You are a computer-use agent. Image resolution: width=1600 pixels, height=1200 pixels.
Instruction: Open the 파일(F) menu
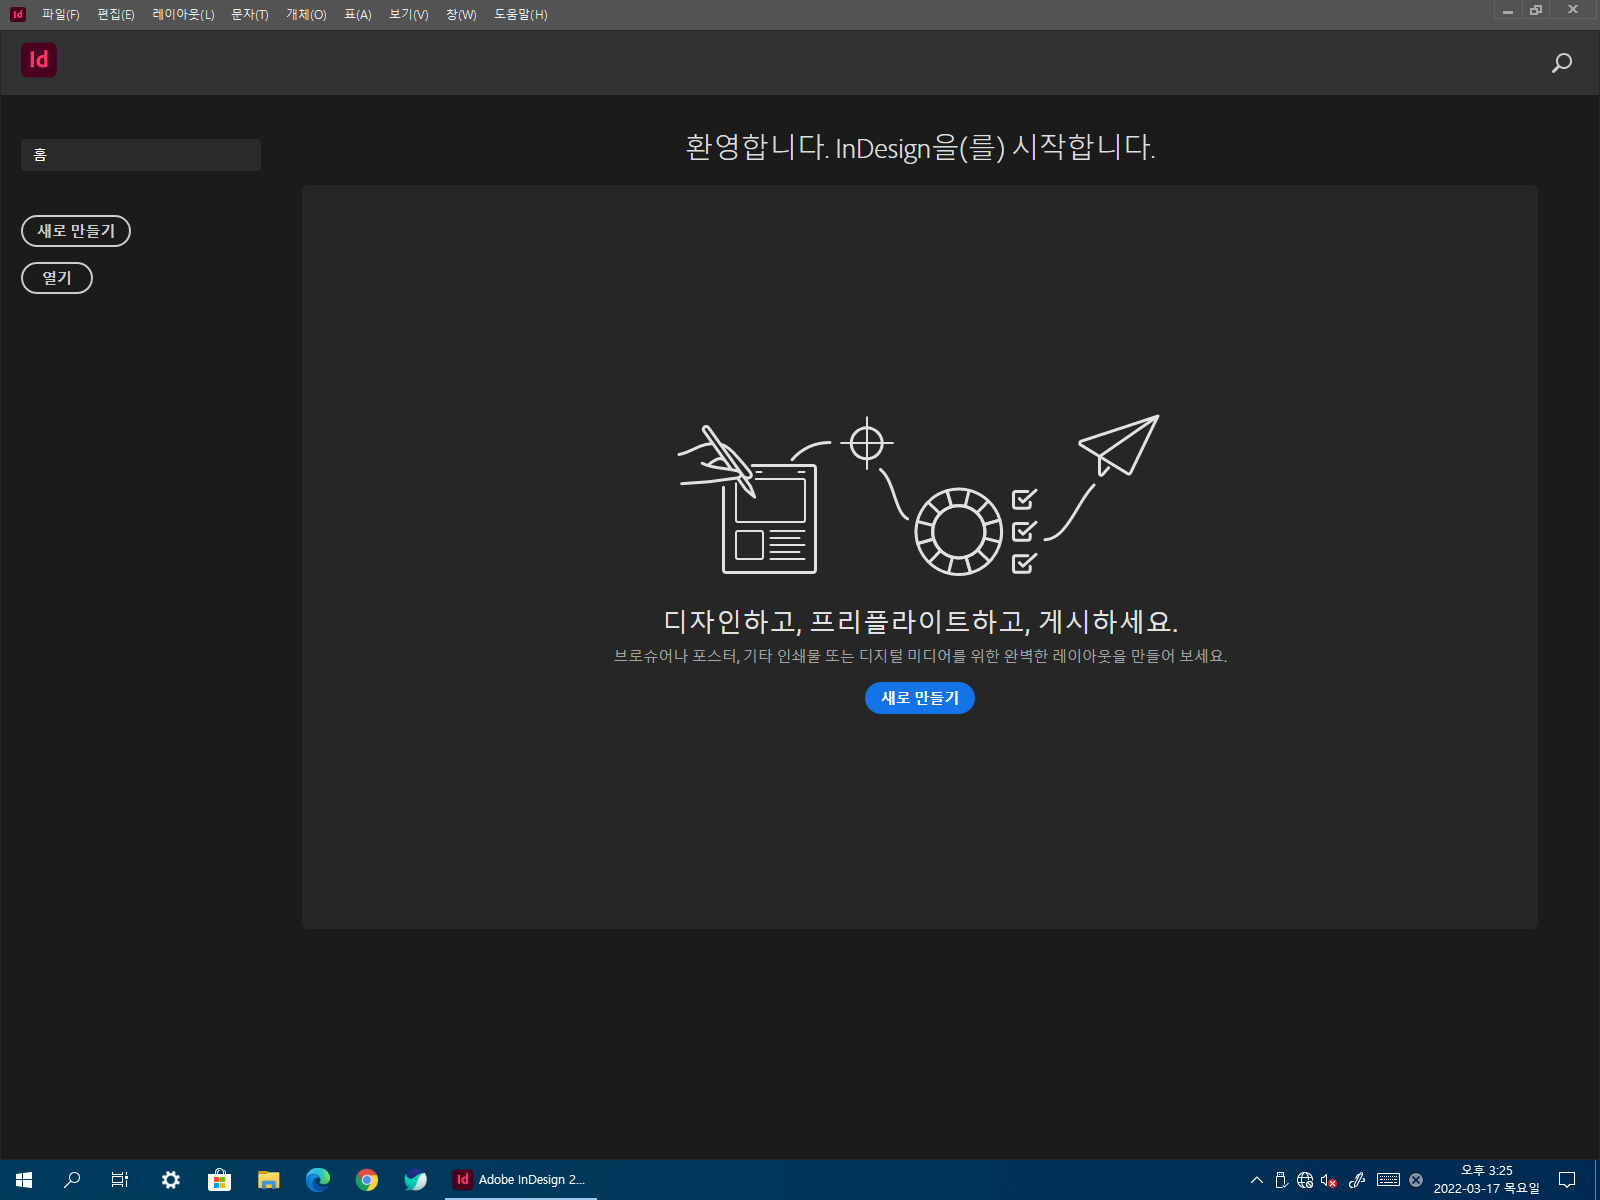point(60,14)
